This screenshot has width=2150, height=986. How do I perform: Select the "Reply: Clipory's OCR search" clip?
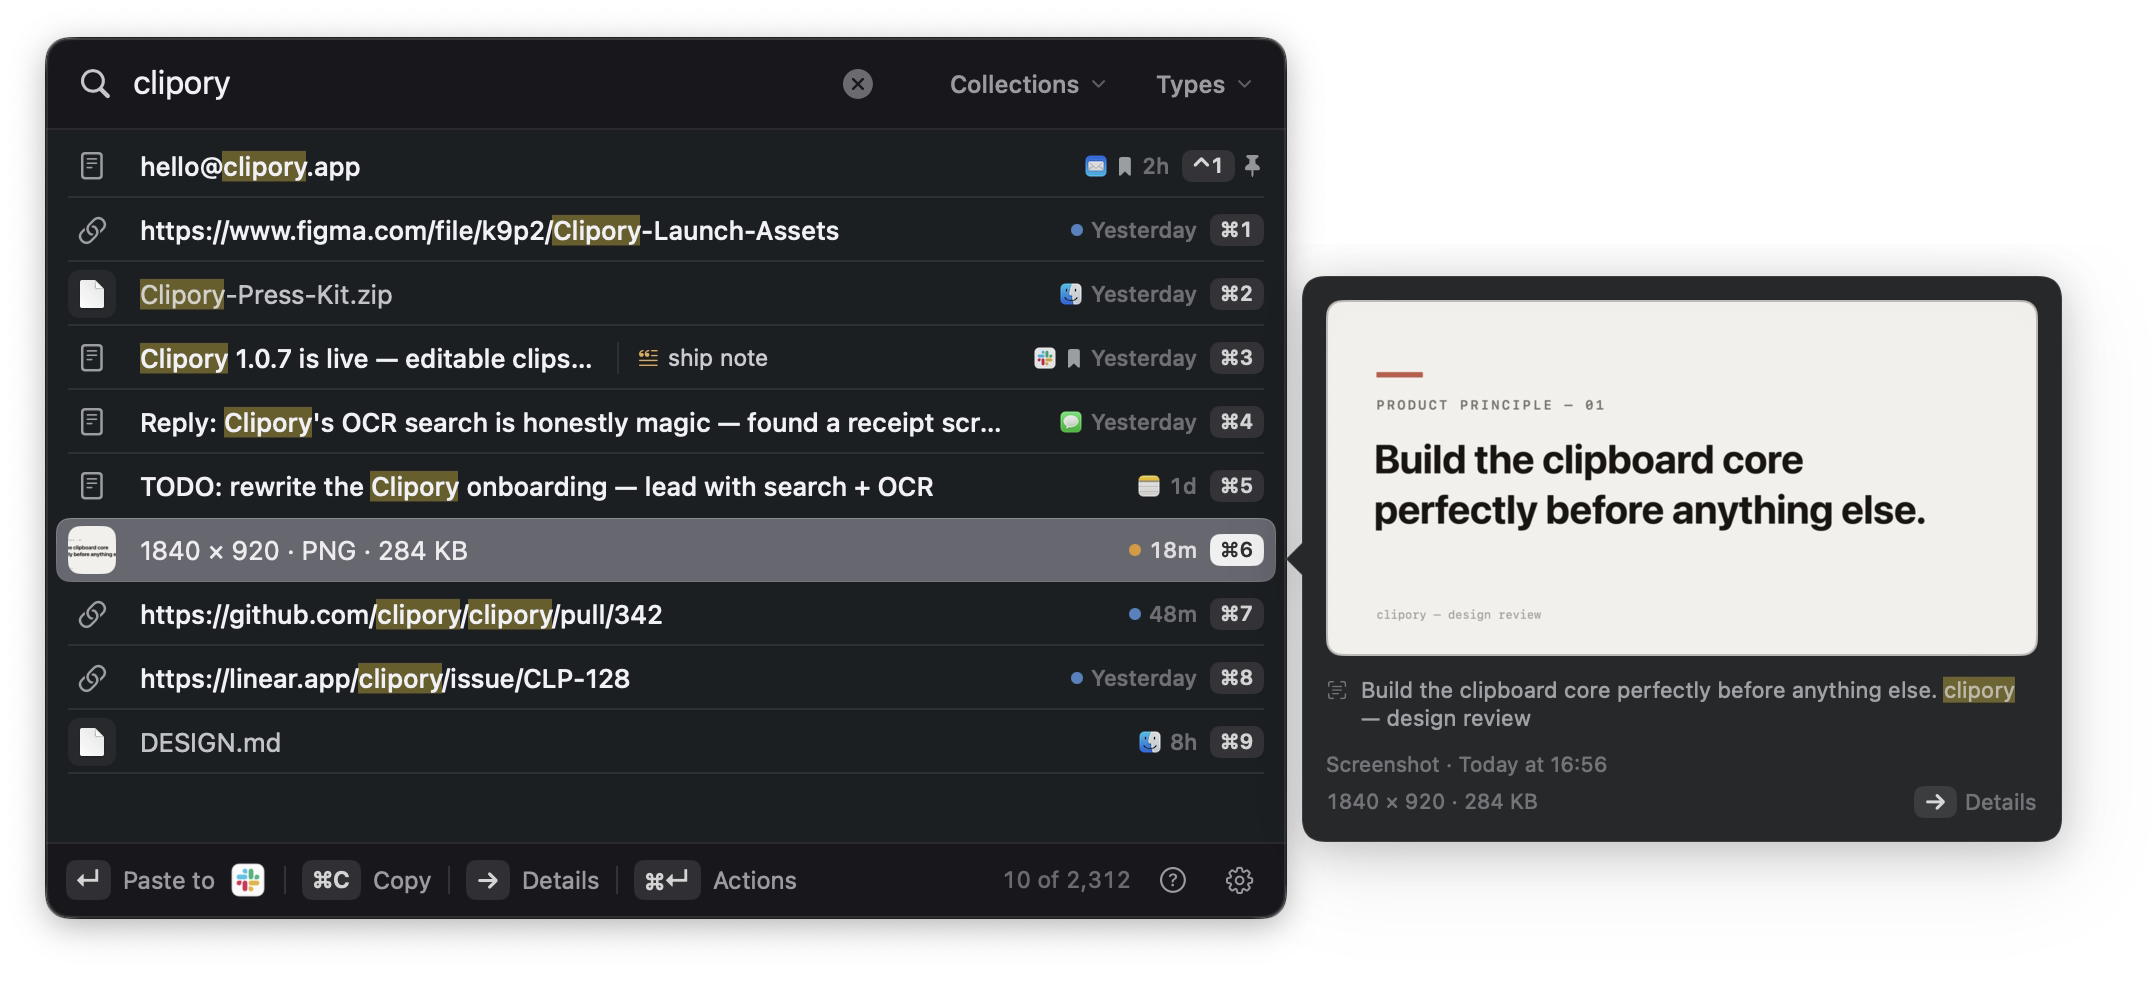click(x=666, y=422)
